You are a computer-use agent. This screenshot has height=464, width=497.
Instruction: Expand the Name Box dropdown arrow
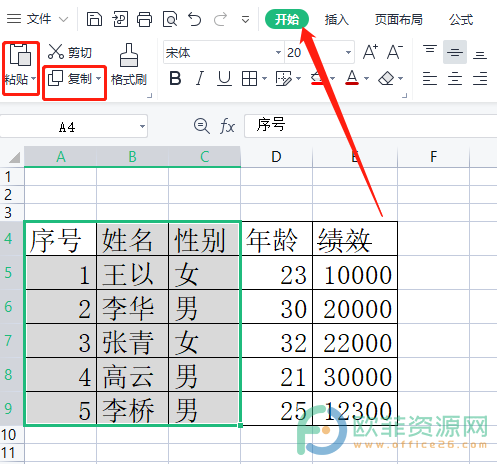[x=142, y=127]
